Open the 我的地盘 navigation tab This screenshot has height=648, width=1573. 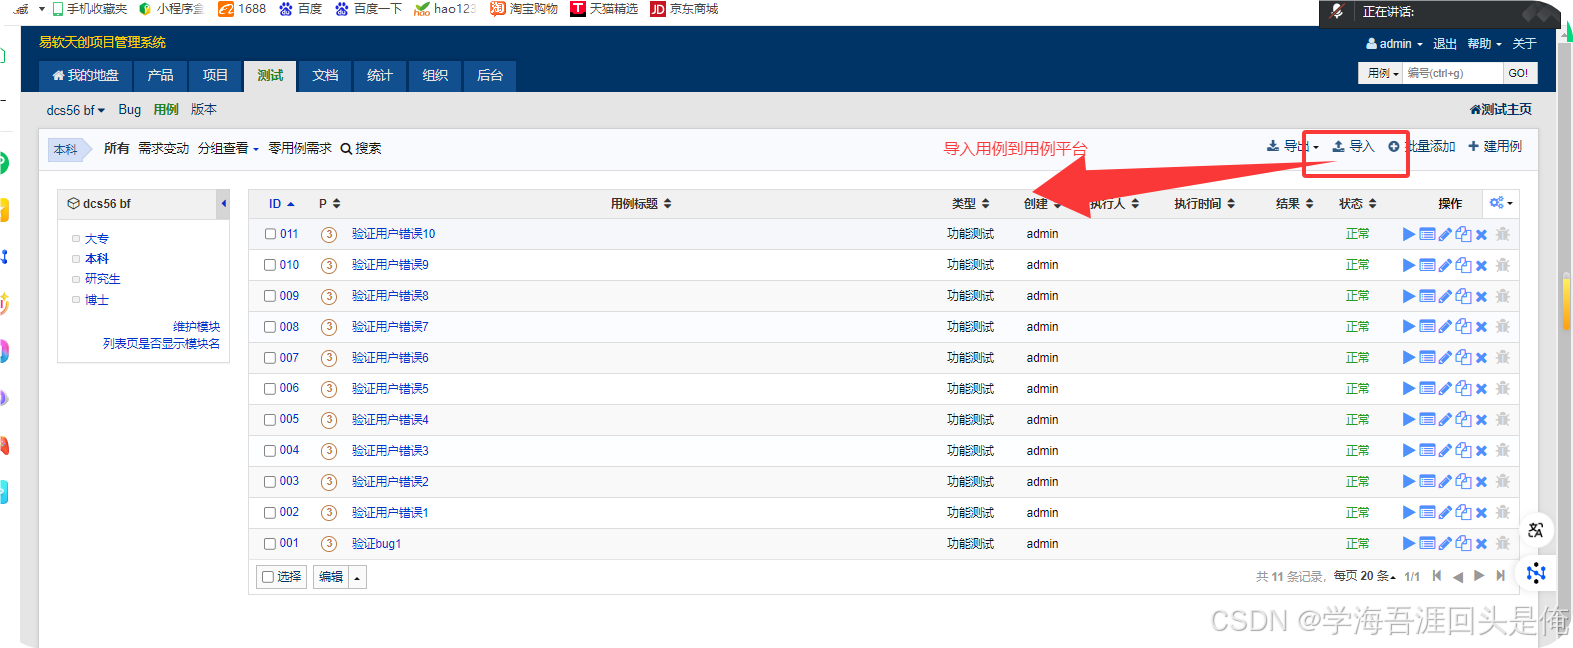[x=86, y=76]
